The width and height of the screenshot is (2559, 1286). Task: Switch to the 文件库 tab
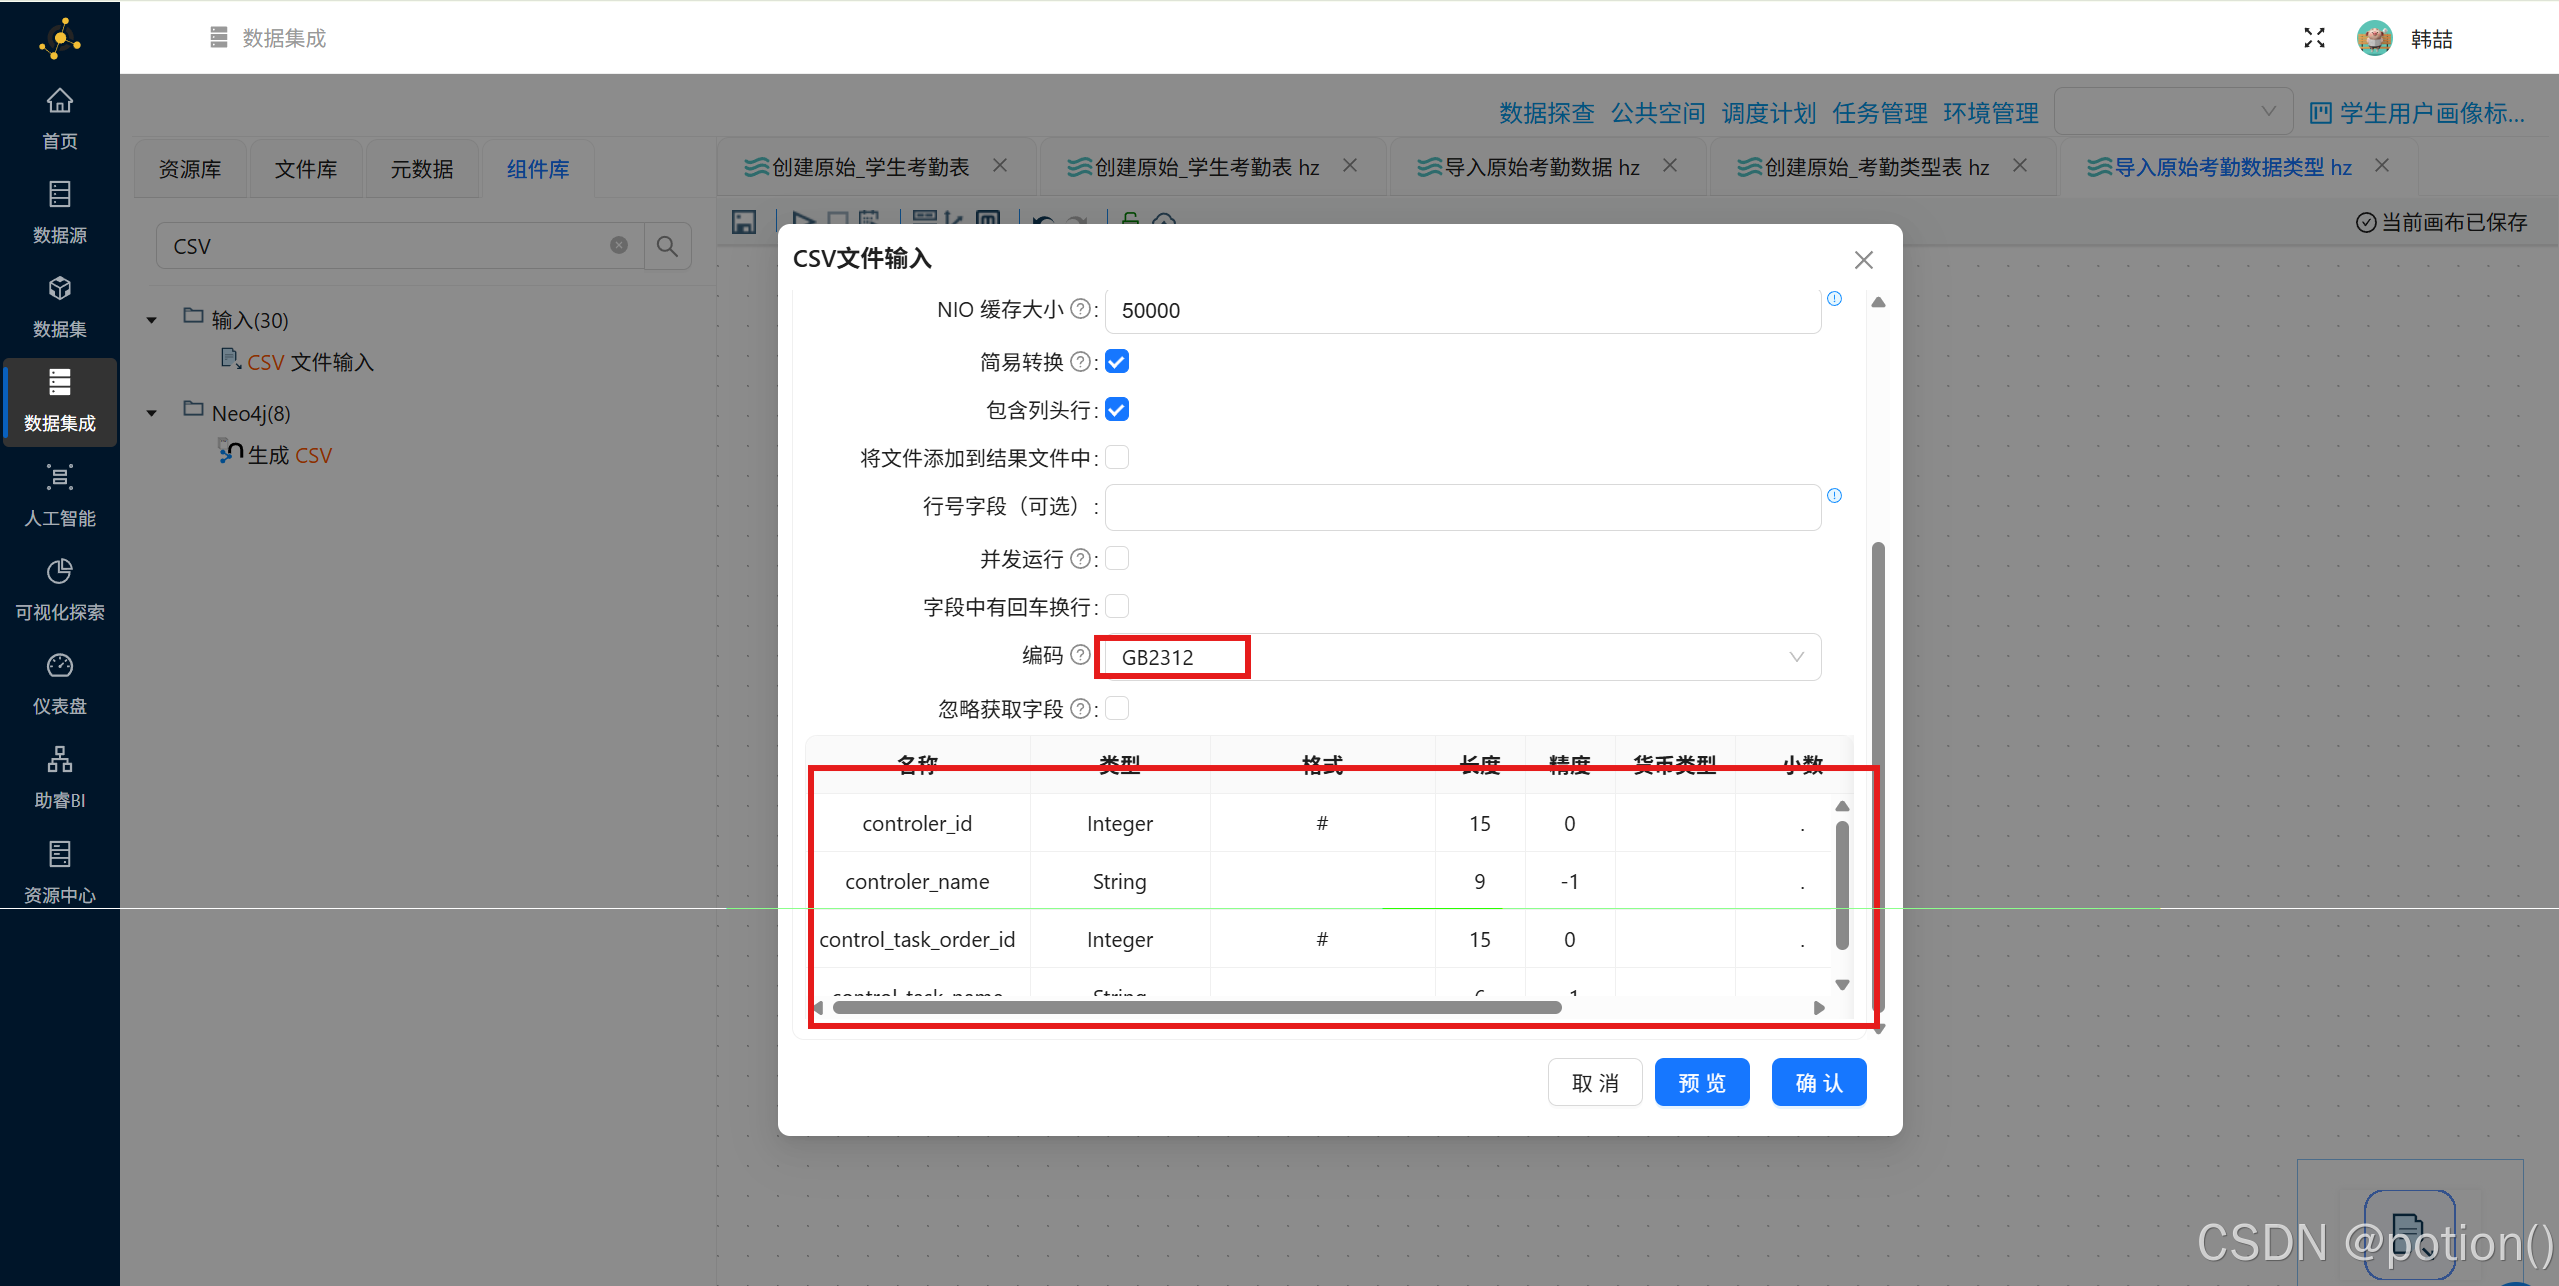pos(306,169)
